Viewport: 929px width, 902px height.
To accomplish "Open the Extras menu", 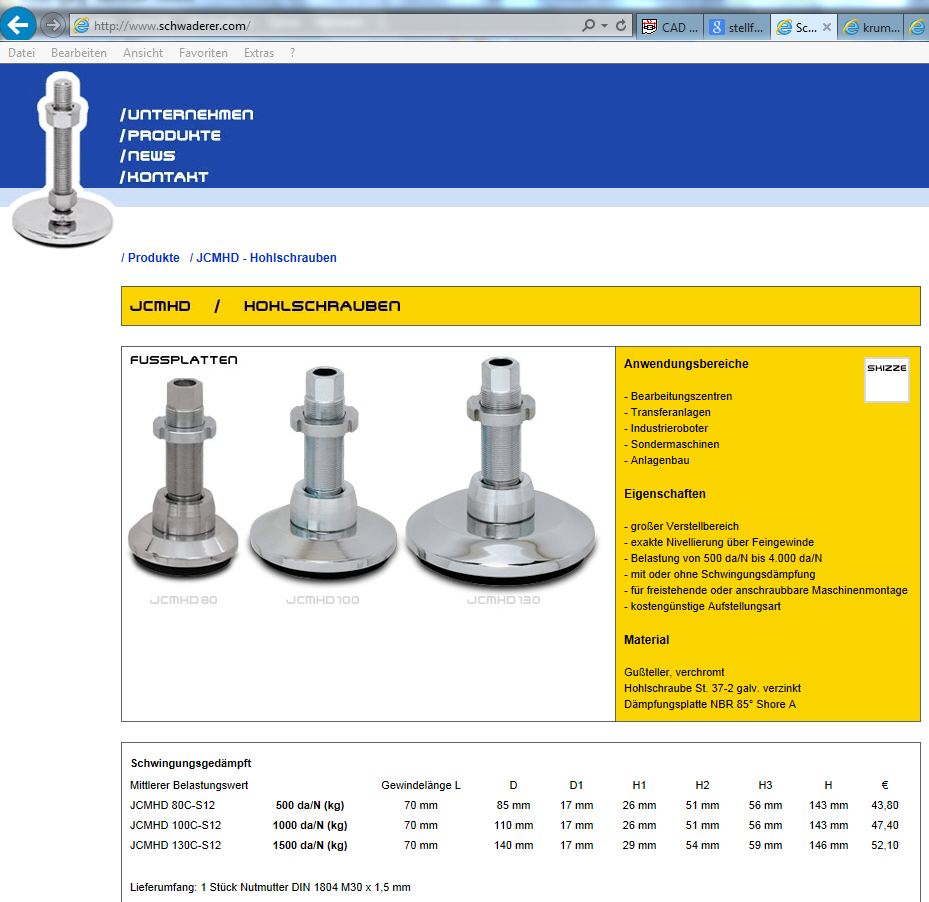I will point(259,53).
